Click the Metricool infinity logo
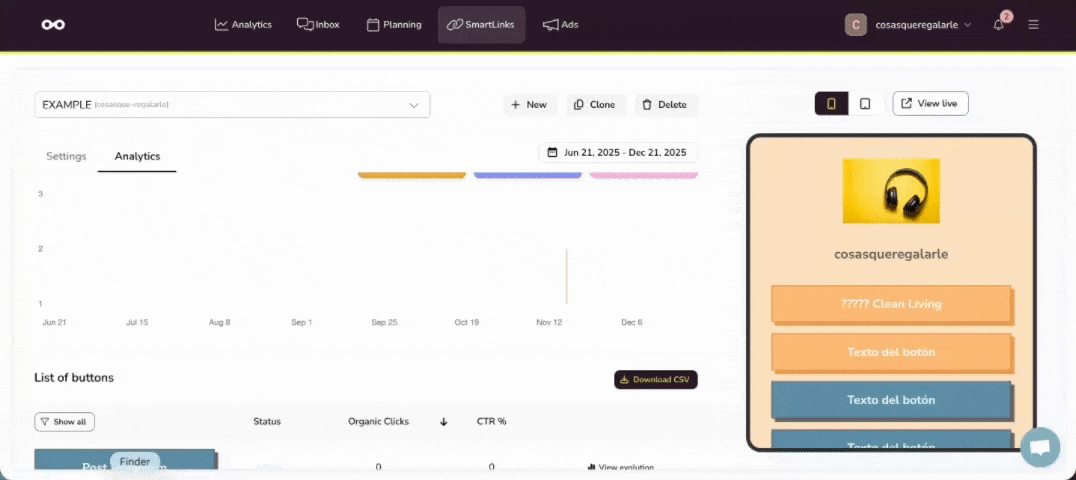The image size is (1076, 480). [53, 24]
